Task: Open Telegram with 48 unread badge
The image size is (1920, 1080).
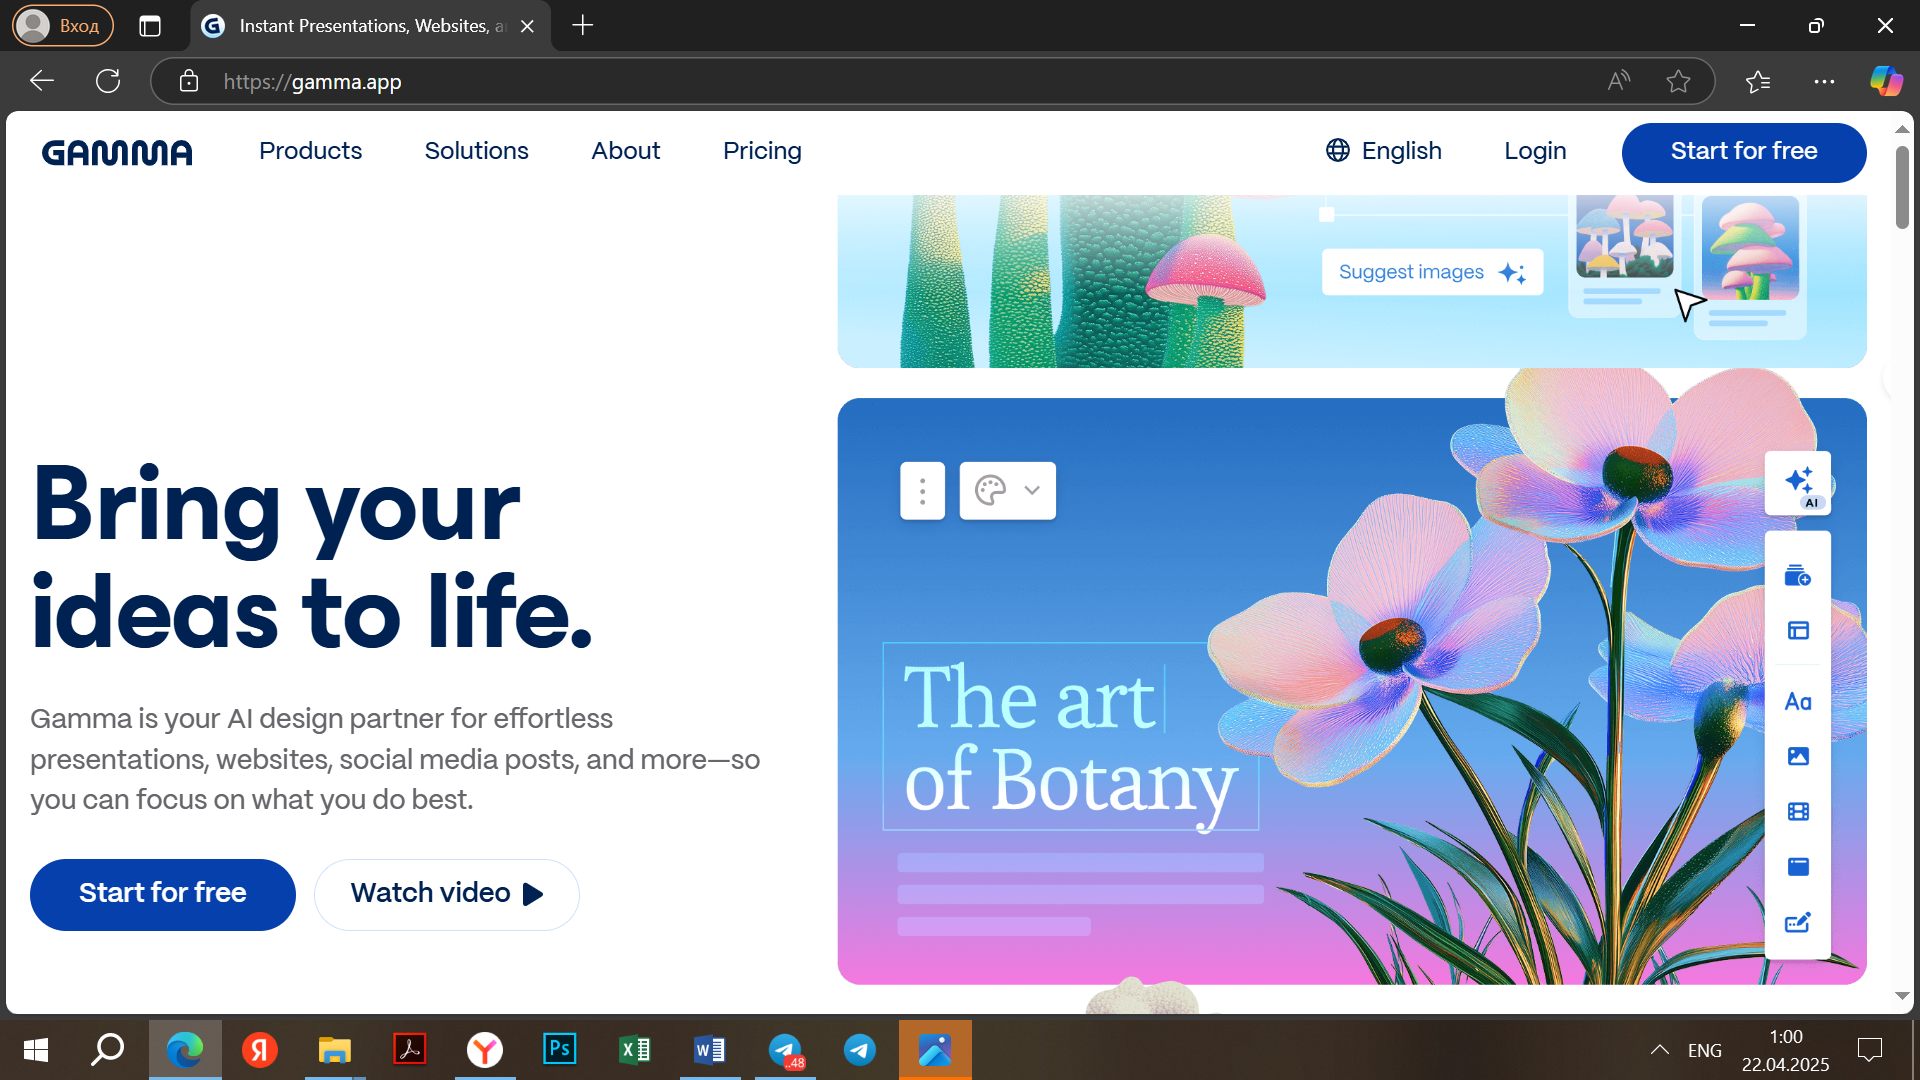Action: [785, 1050]
